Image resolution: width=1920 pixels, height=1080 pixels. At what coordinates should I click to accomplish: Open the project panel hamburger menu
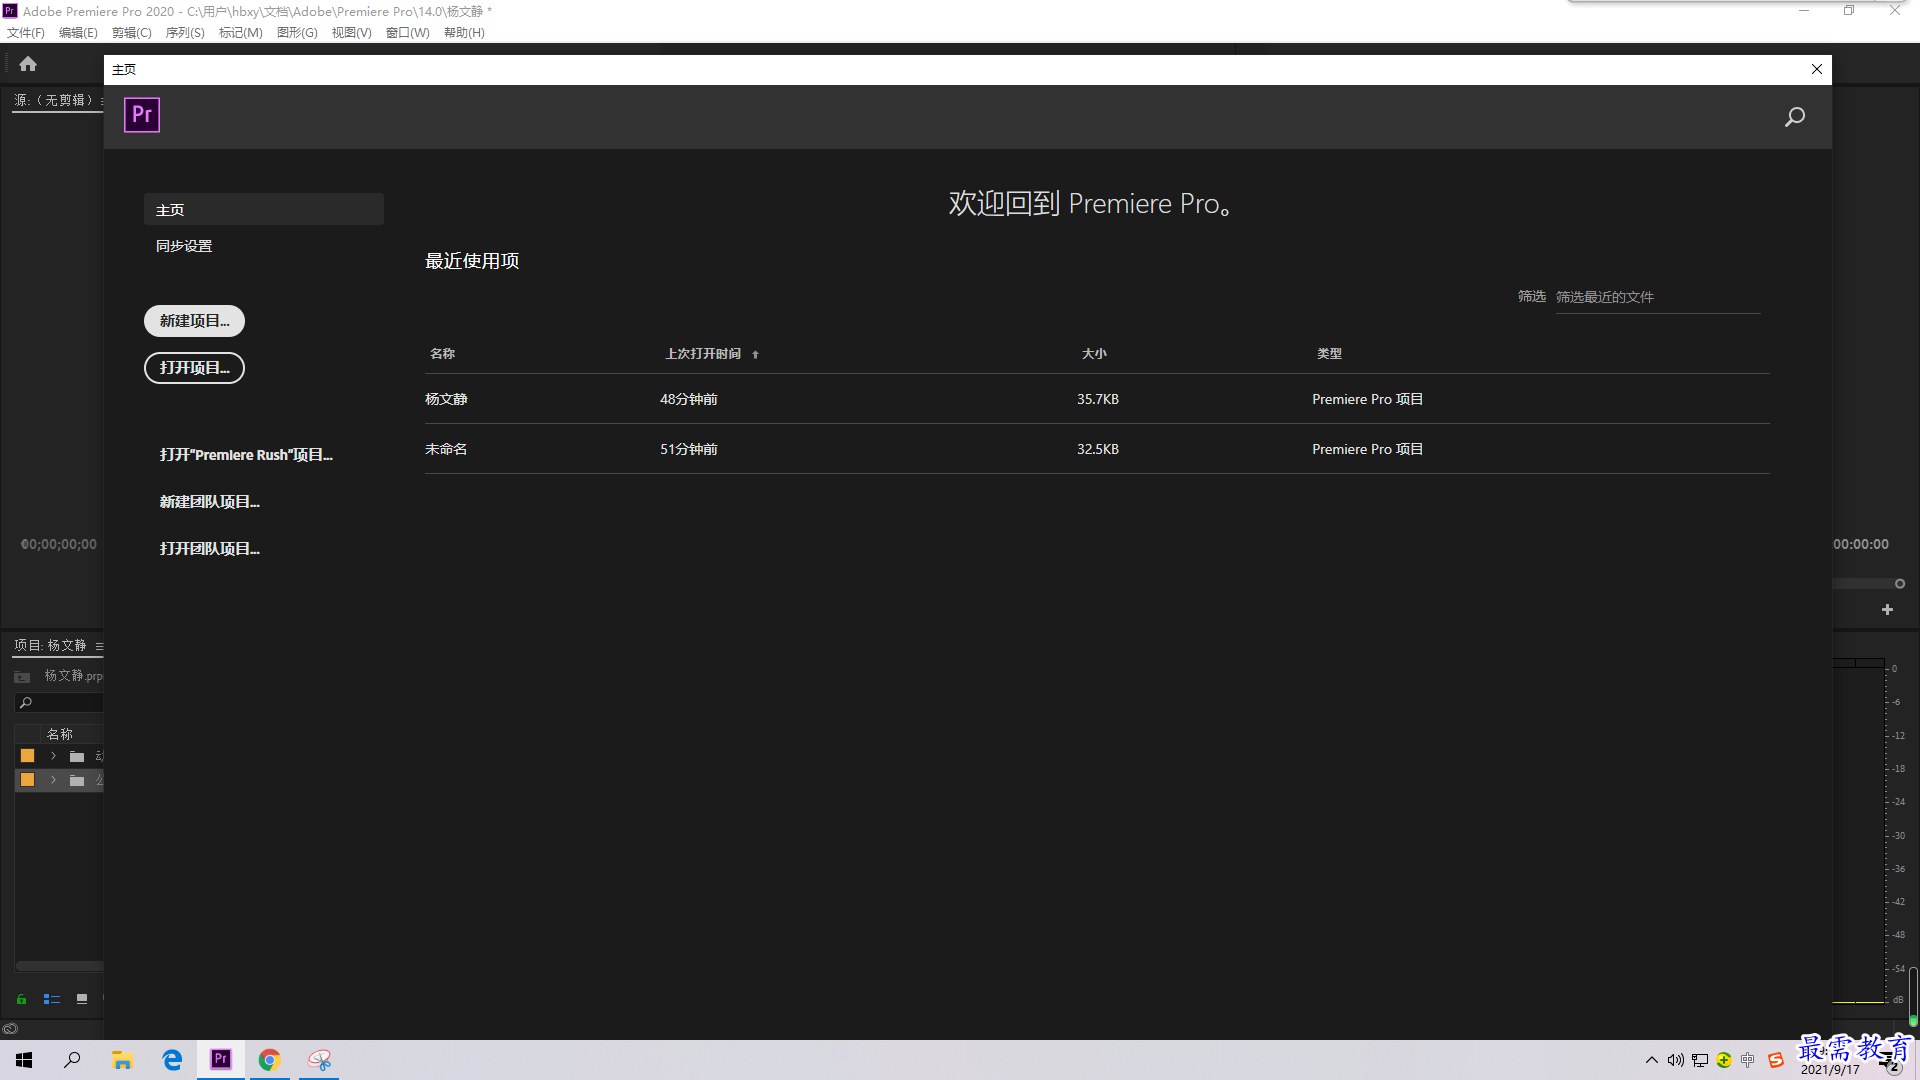pos(99,647)
